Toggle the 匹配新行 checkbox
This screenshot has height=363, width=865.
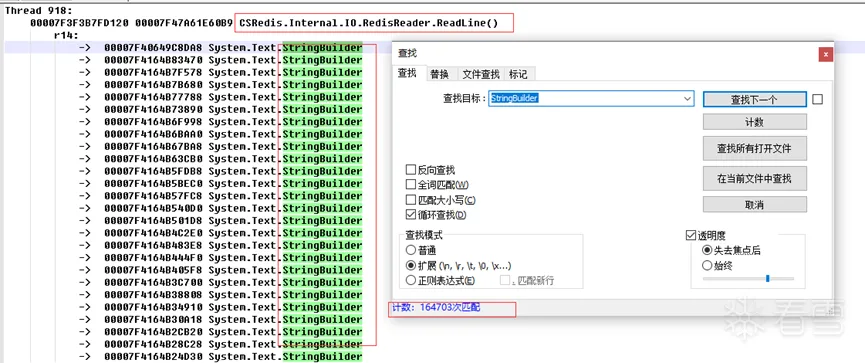[x=505, y=280]
